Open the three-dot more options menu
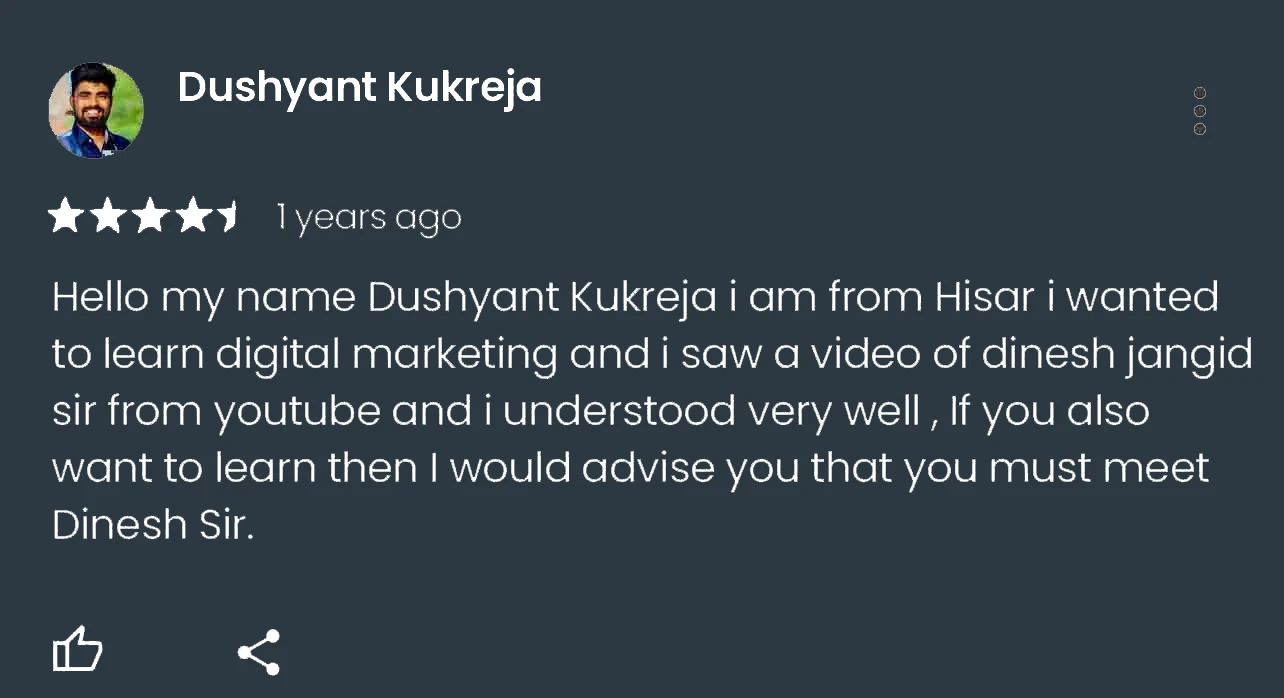Image resolution: width=1284 pixels, height=698 pixels. pos(1200,111)
